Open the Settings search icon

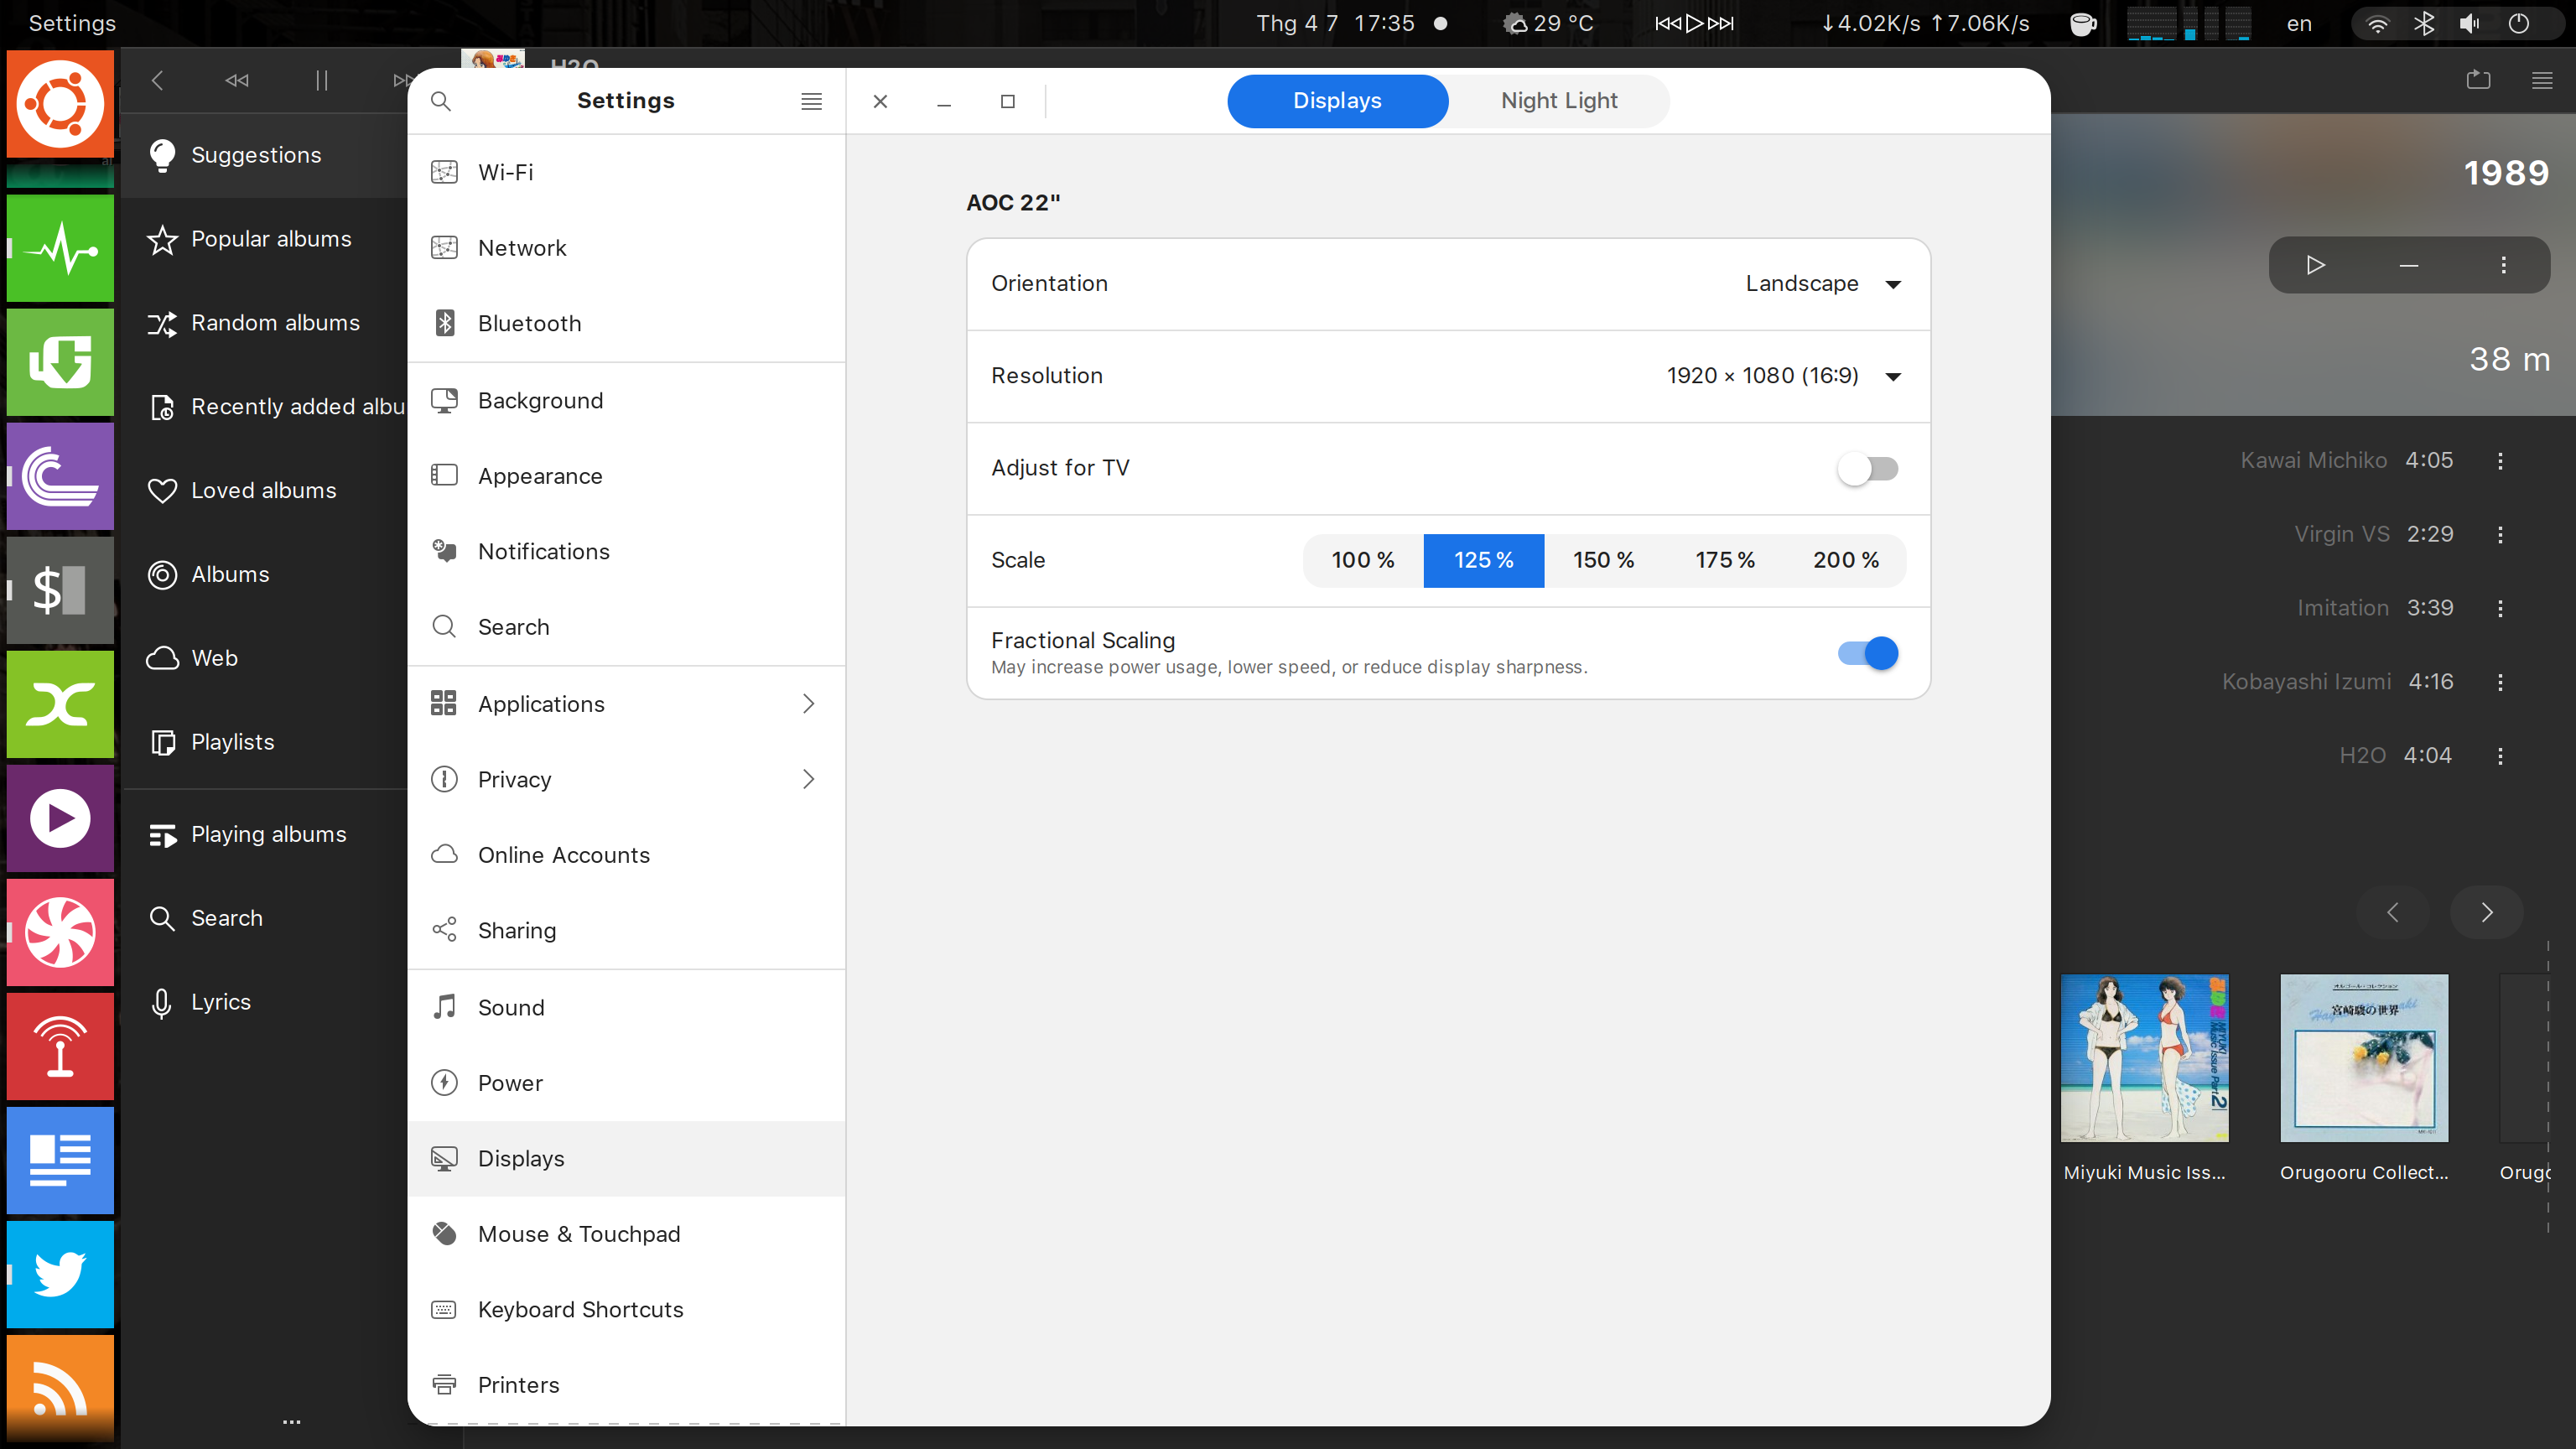tap(441, 101)
